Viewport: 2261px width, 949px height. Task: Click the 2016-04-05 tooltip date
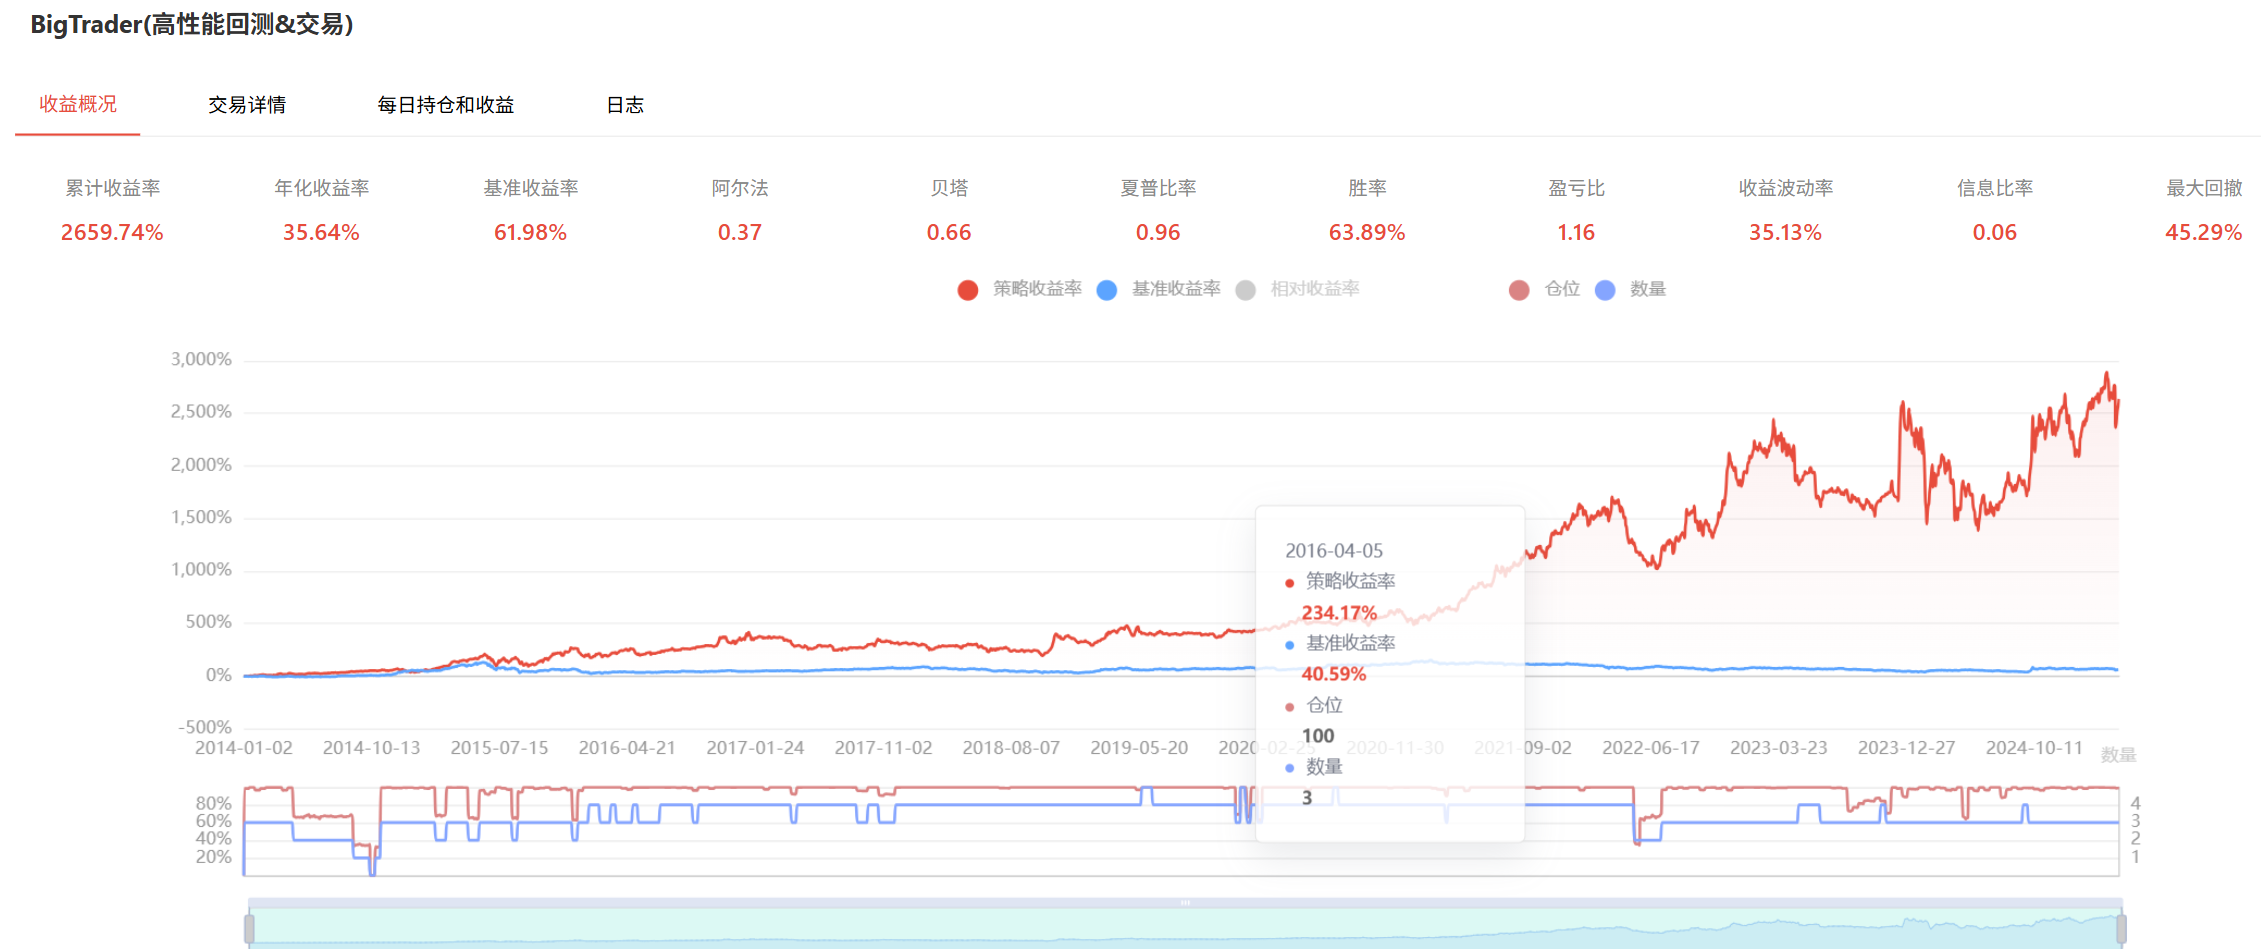(1334, 551)
